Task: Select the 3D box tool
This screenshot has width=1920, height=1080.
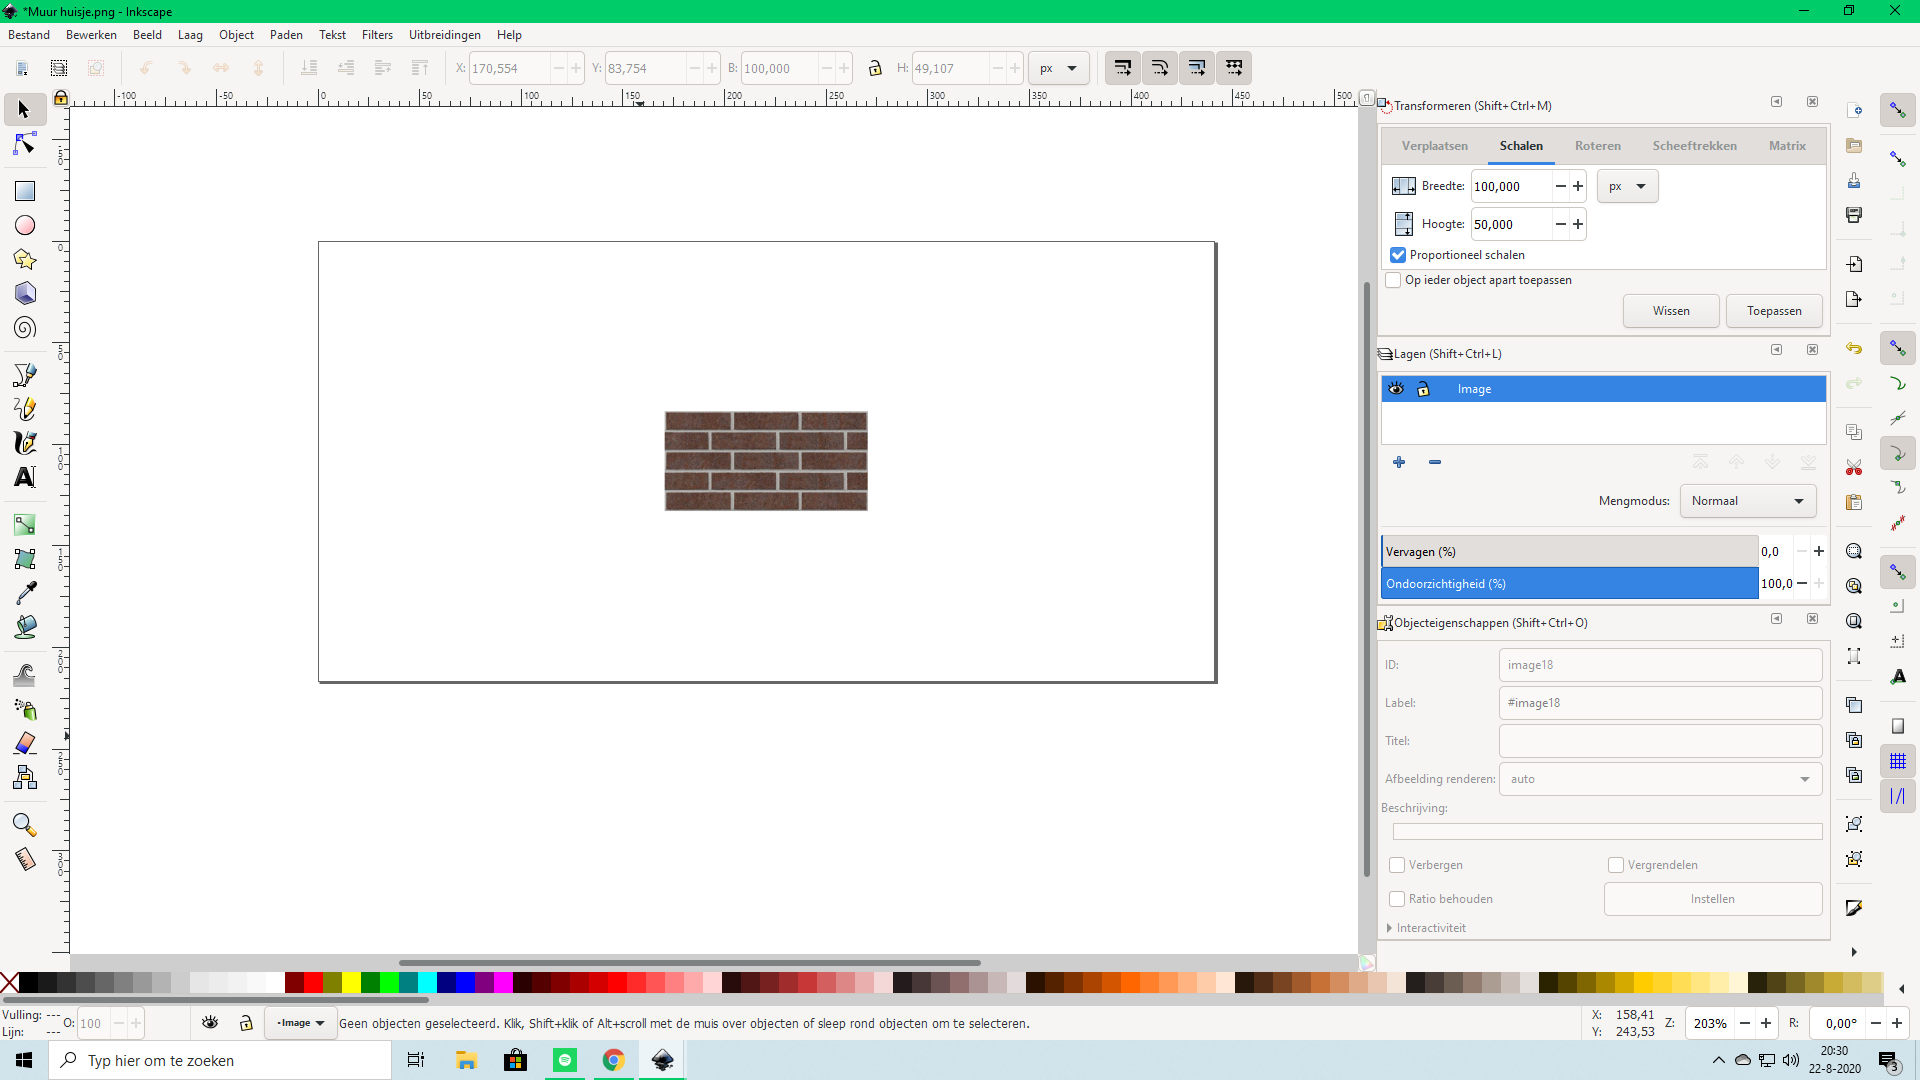Action: pyautogui.click(x=25, y=294)
